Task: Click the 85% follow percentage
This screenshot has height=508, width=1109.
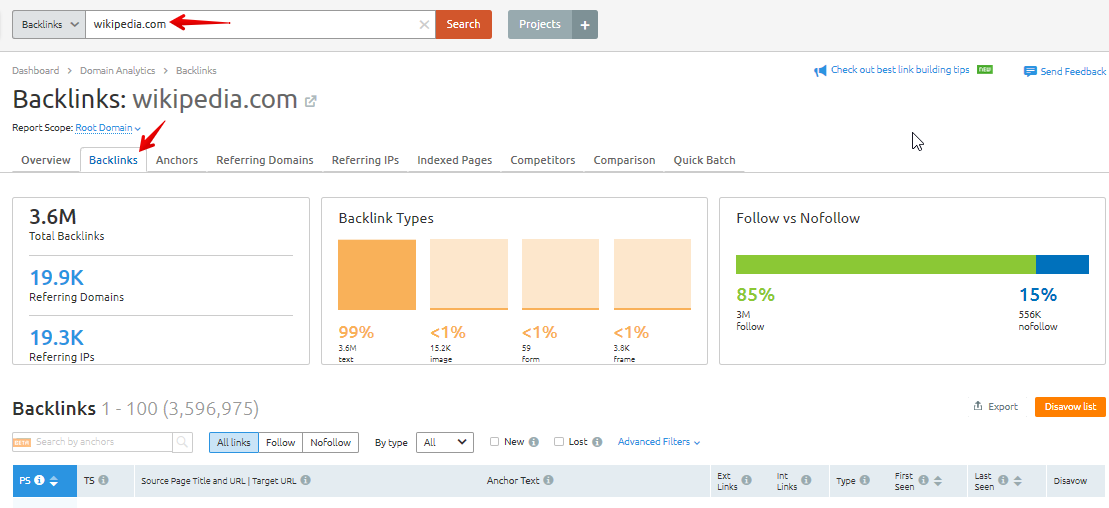Action: [x=756, y=295]
